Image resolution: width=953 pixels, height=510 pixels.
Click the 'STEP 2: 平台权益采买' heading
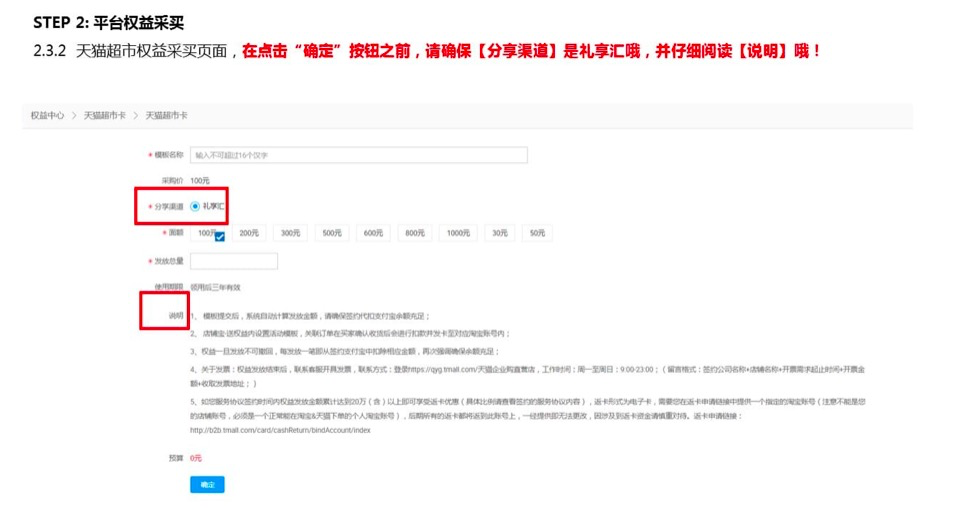click(108, 23)
